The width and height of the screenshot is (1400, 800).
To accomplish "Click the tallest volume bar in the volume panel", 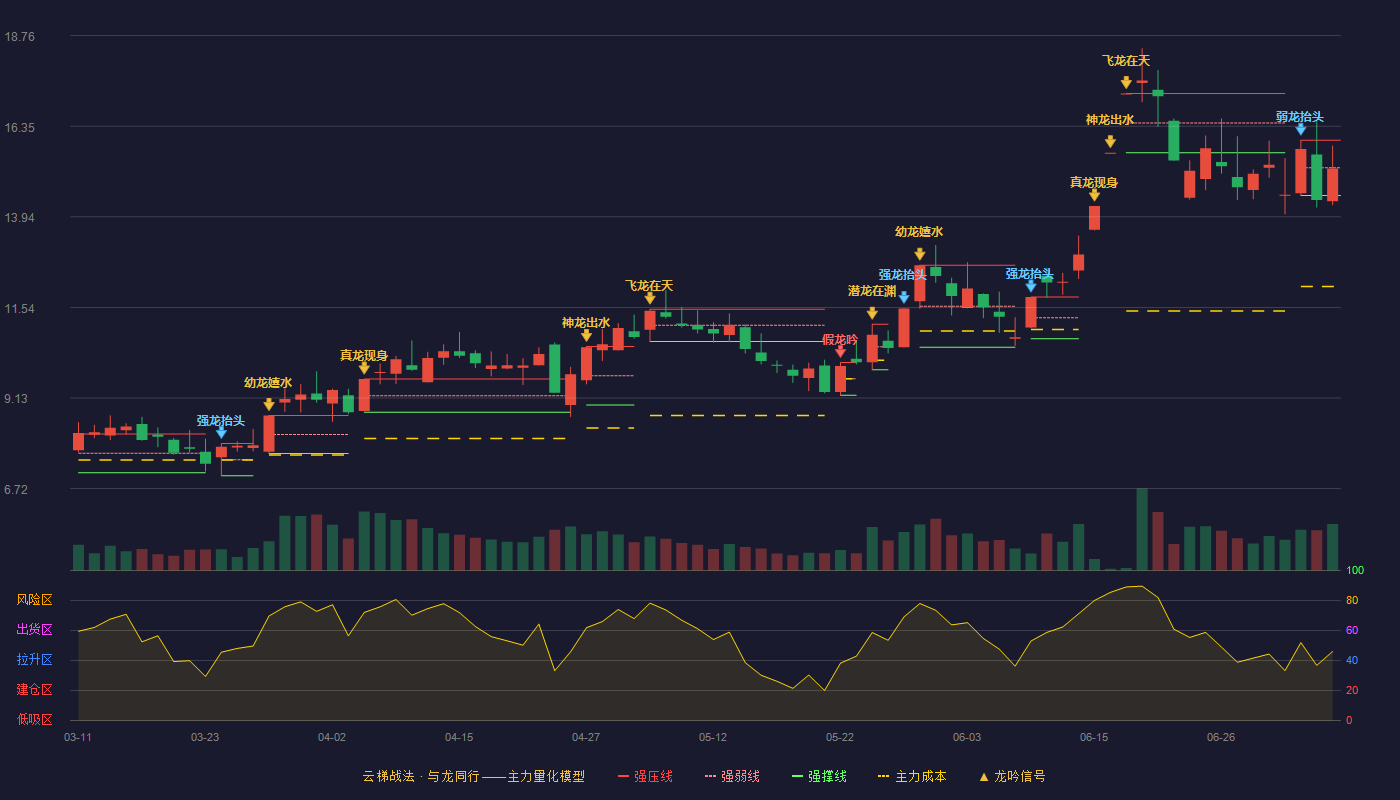I will click(1142, 530).
